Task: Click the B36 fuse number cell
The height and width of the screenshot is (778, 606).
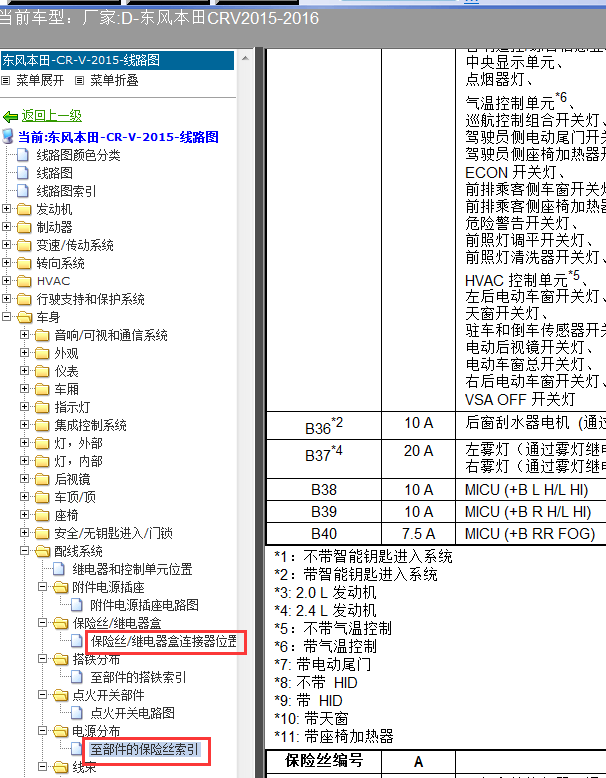Action: click(x=324, y=425)
